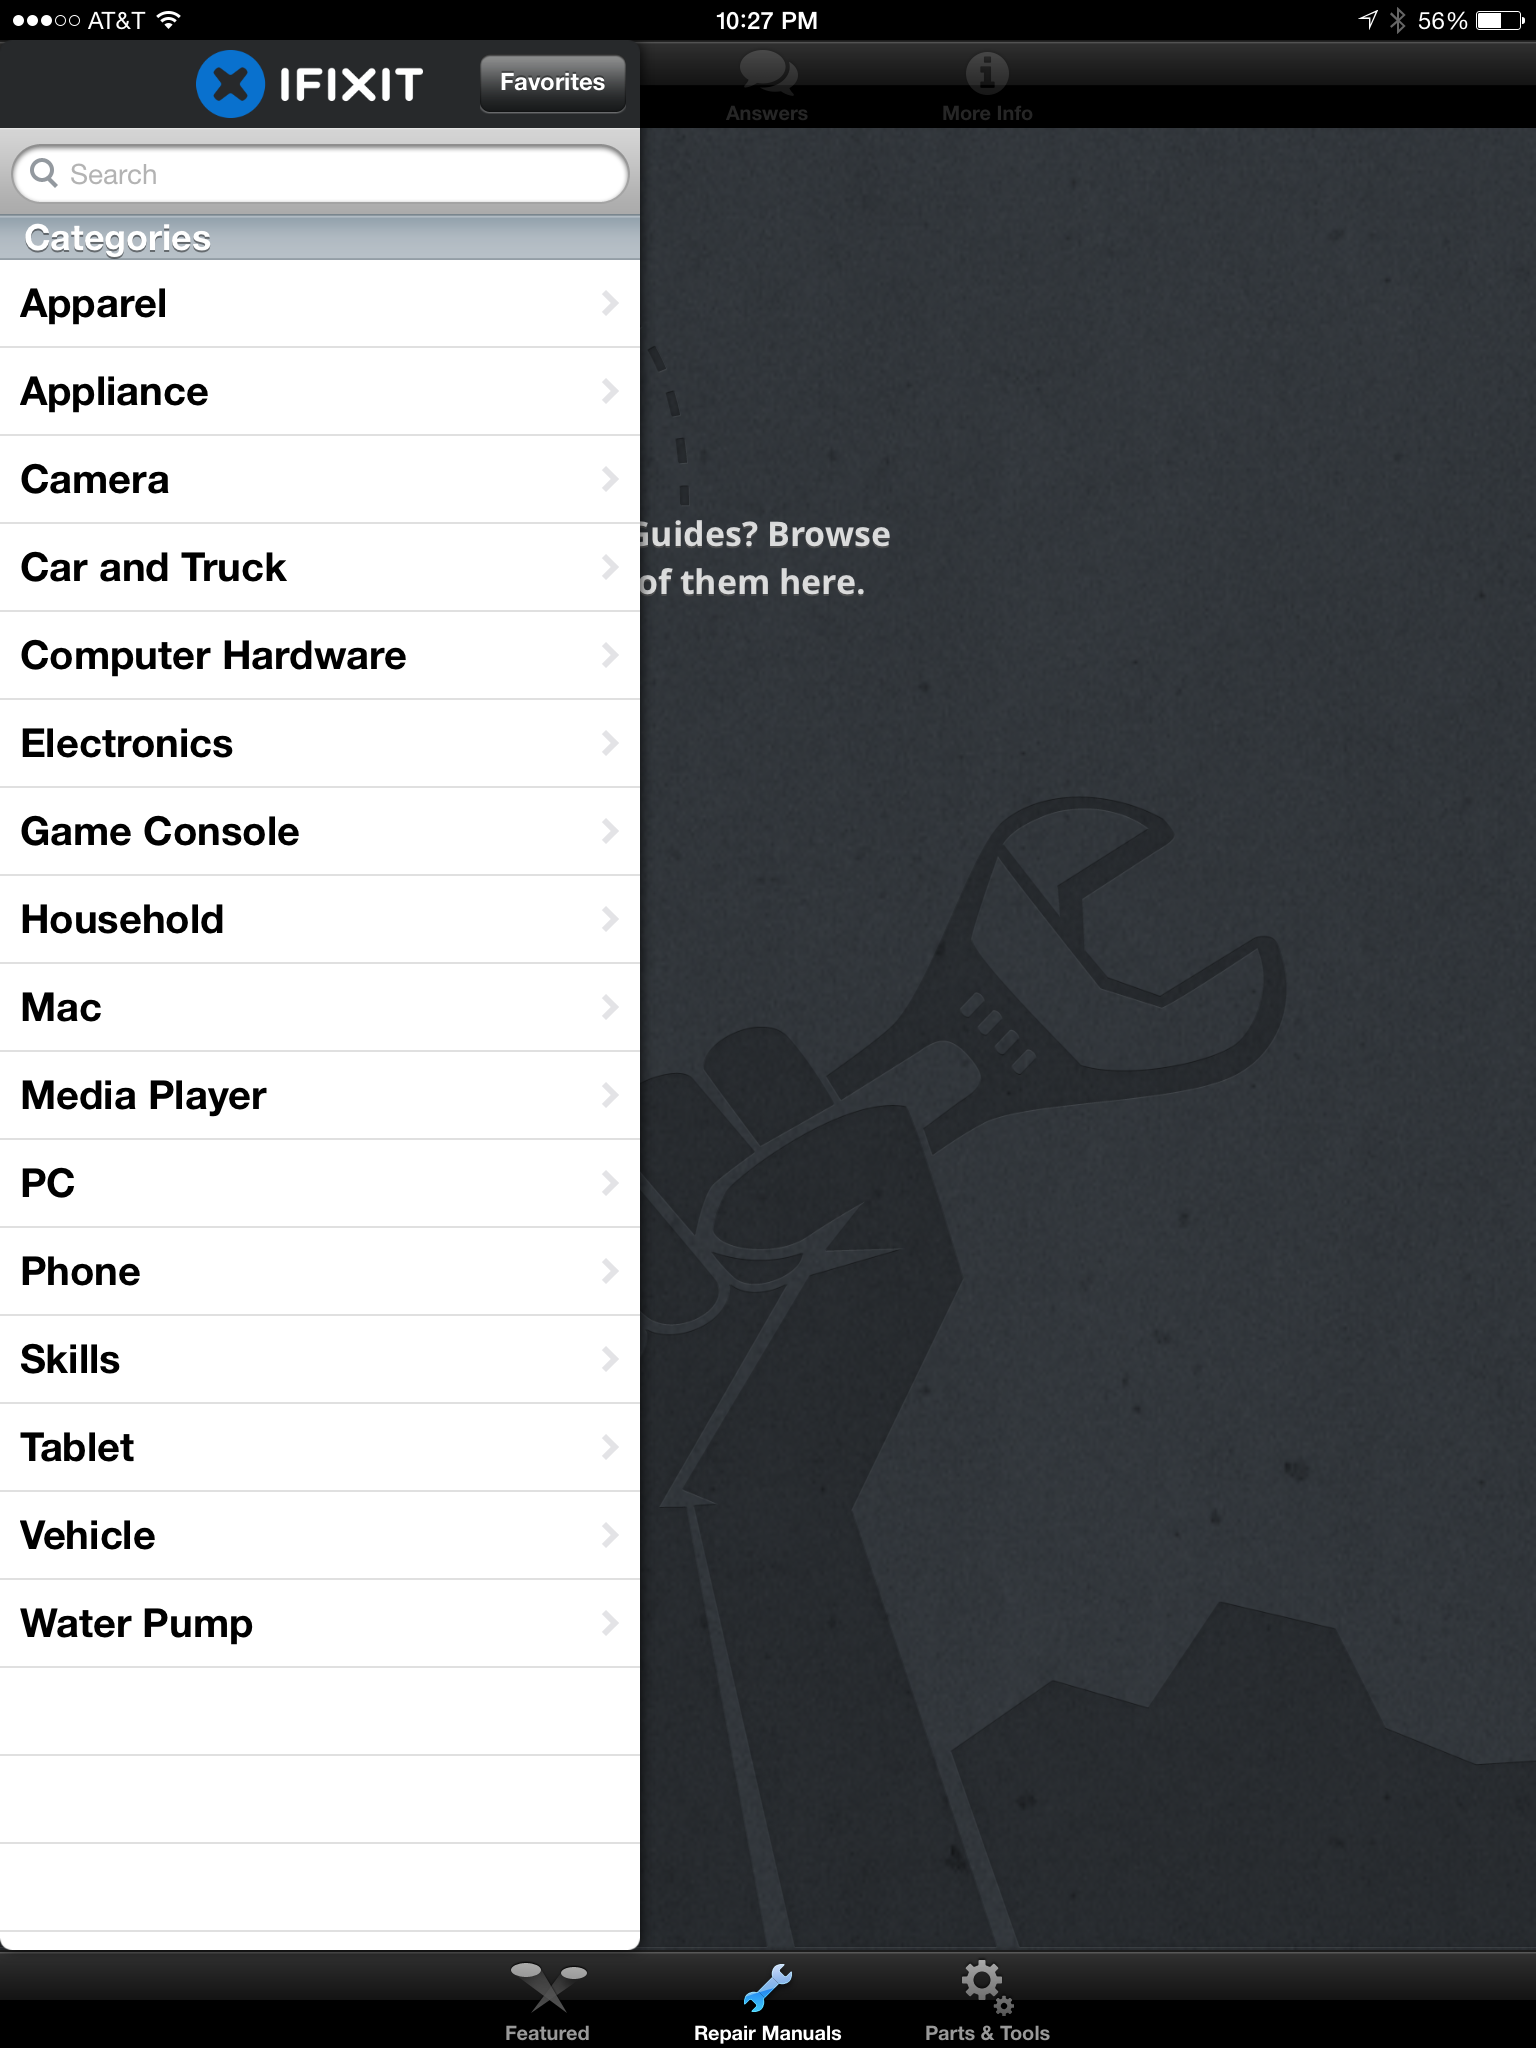Expand the Camera category chevron
Screen dimensions: 1536x2048
point(610,479)
